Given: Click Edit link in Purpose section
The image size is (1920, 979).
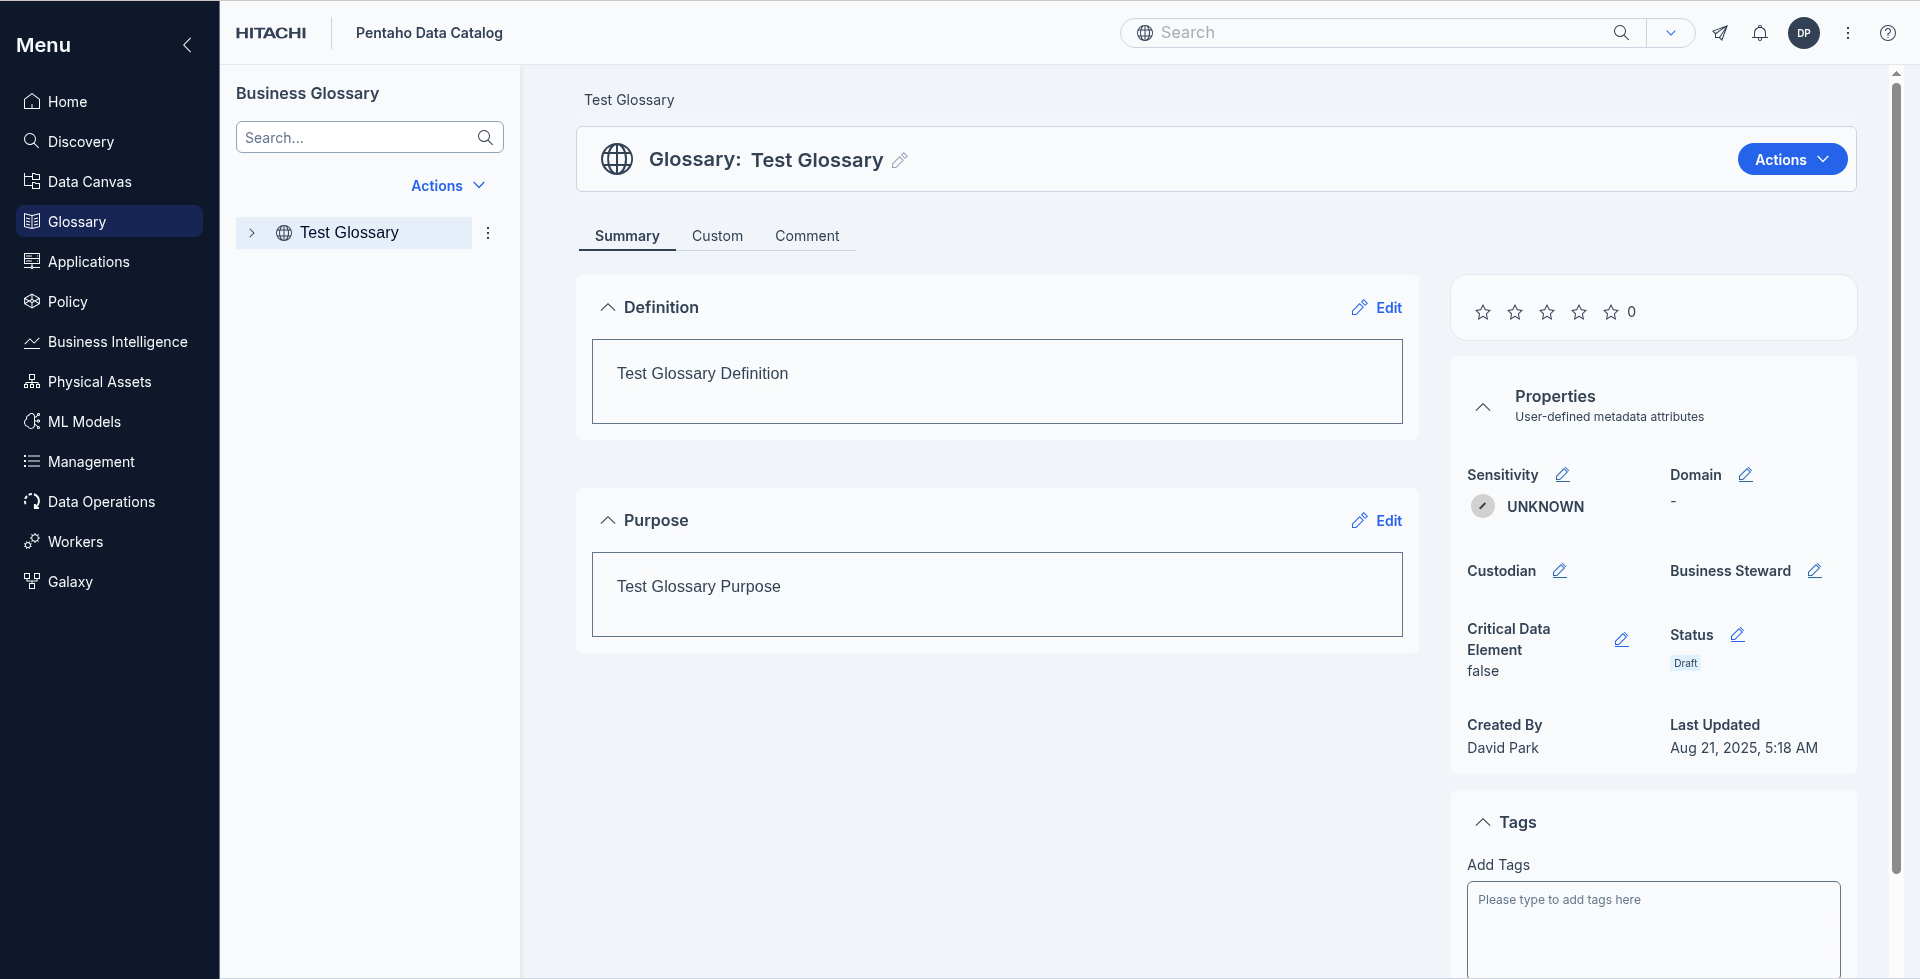Looking at the screenshot, I should point(1377,521).
